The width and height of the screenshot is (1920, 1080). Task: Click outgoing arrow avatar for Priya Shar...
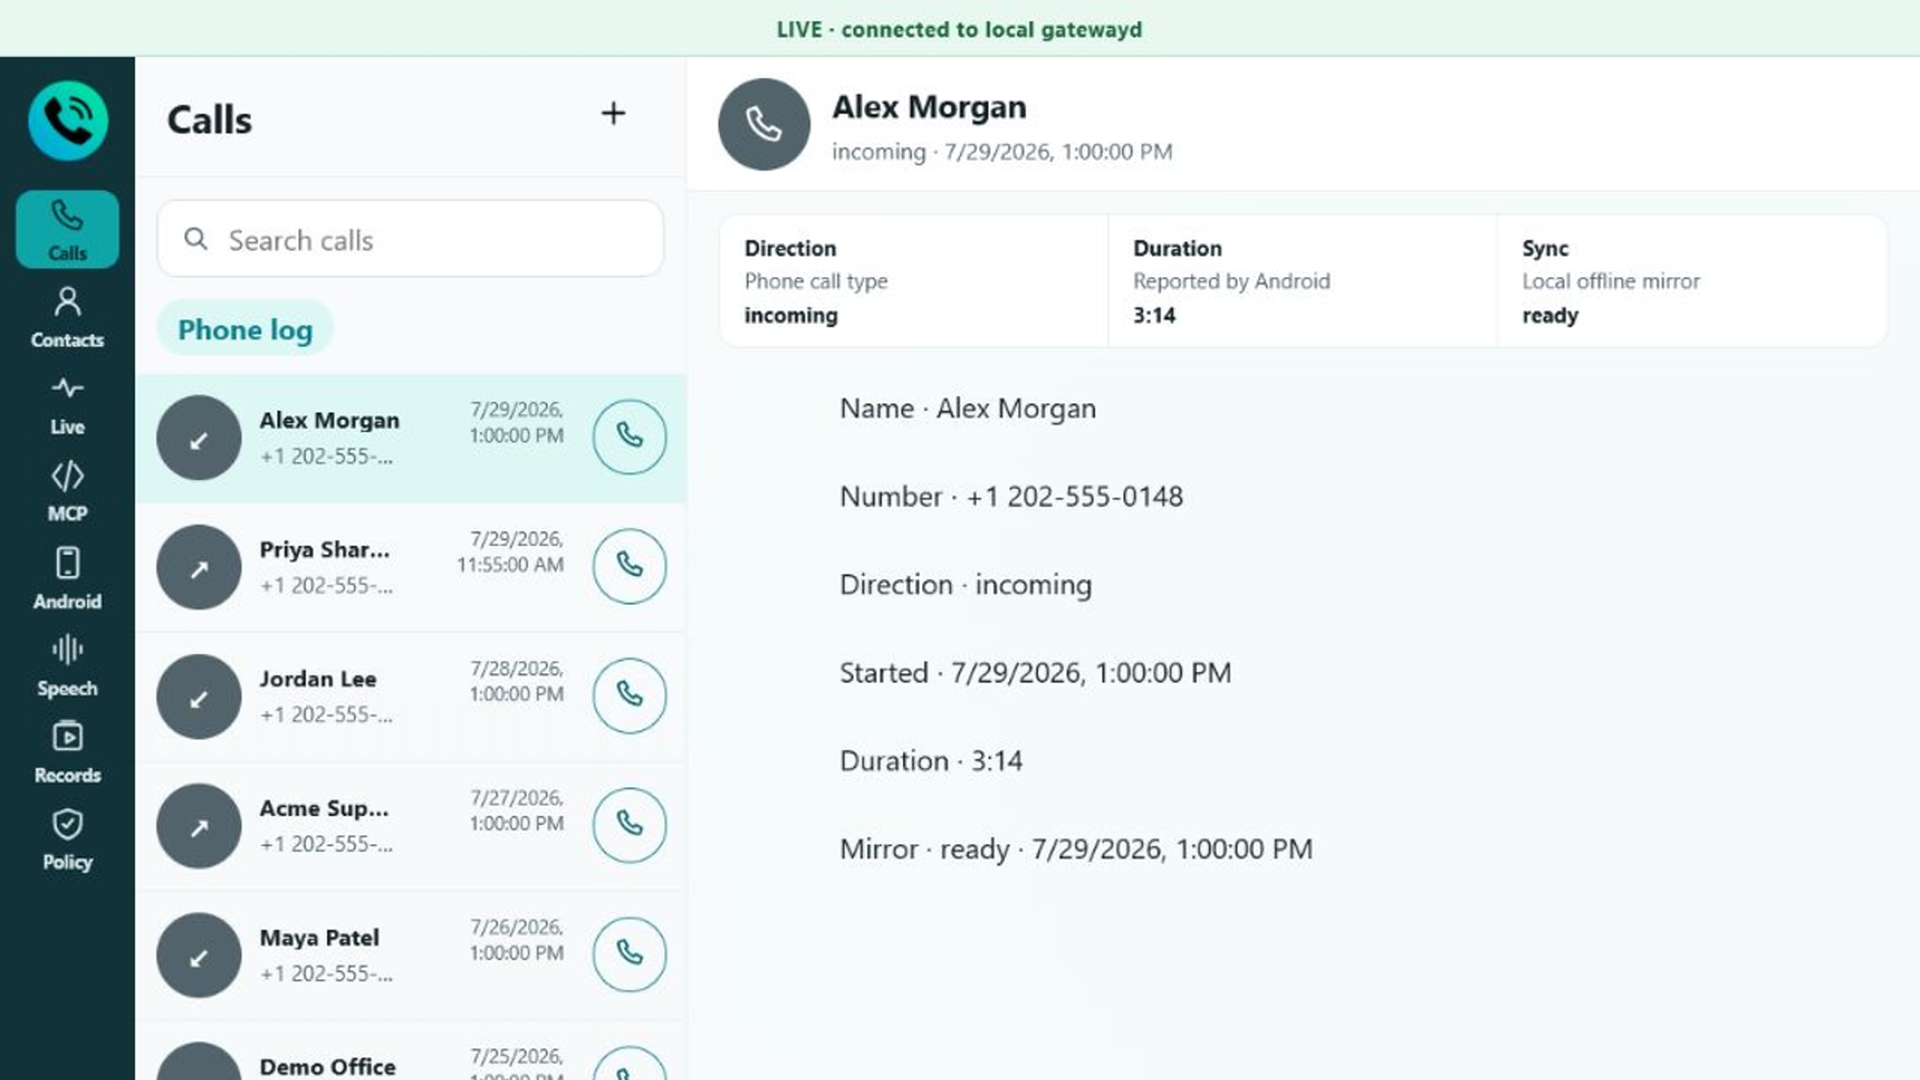(x=199, y=567)
